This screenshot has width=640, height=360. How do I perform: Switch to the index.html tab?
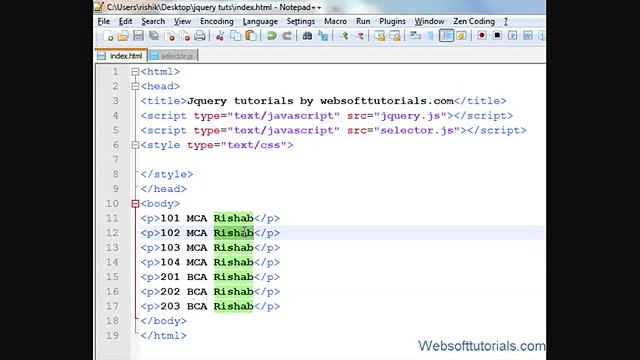point(121,56)
